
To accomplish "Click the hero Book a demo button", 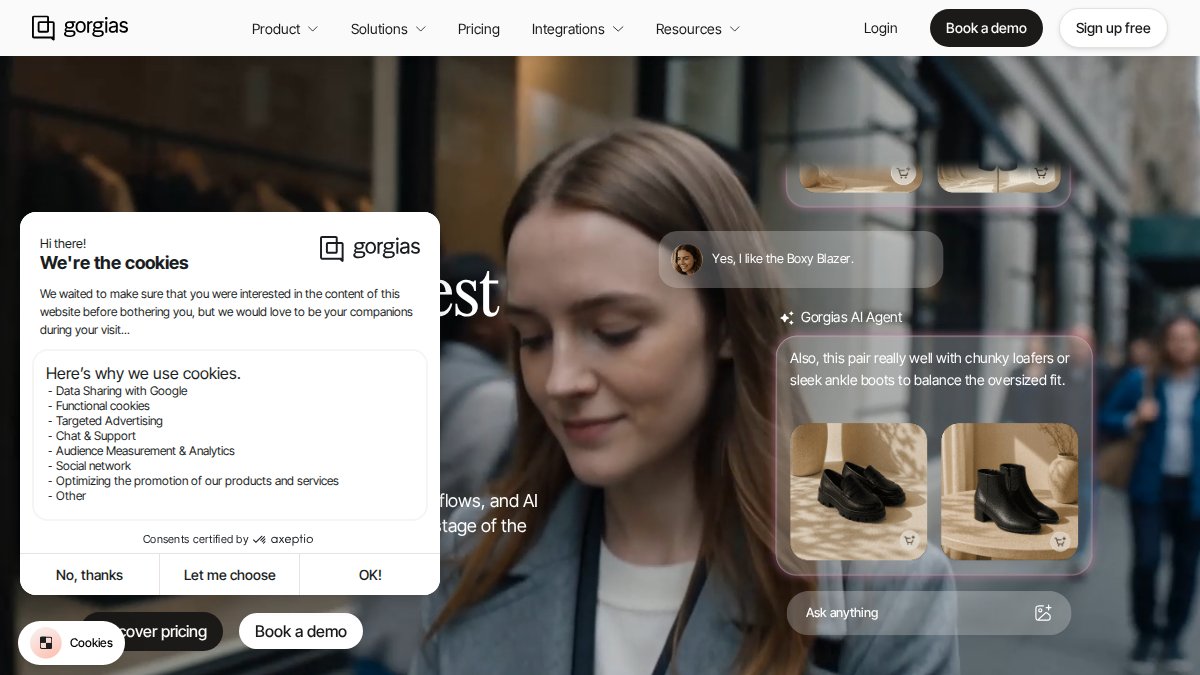I will coord(301,631).
